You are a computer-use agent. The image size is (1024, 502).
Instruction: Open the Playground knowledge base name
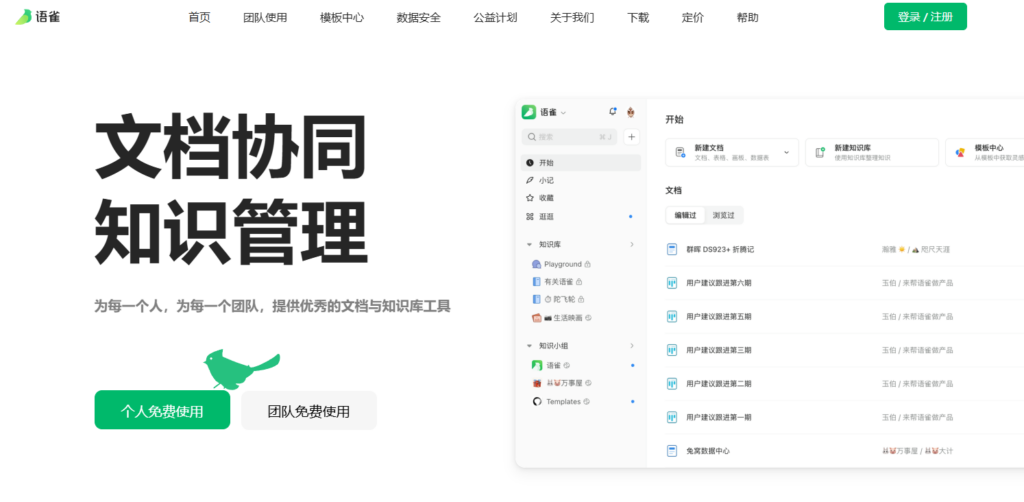click(x=563, y=264)
